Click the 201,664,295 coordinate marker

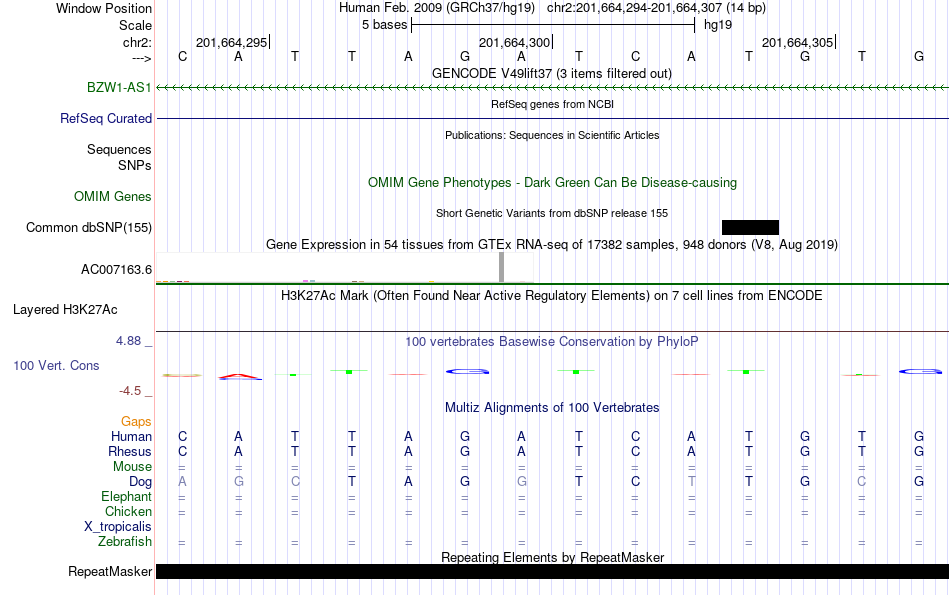(233, 42)
